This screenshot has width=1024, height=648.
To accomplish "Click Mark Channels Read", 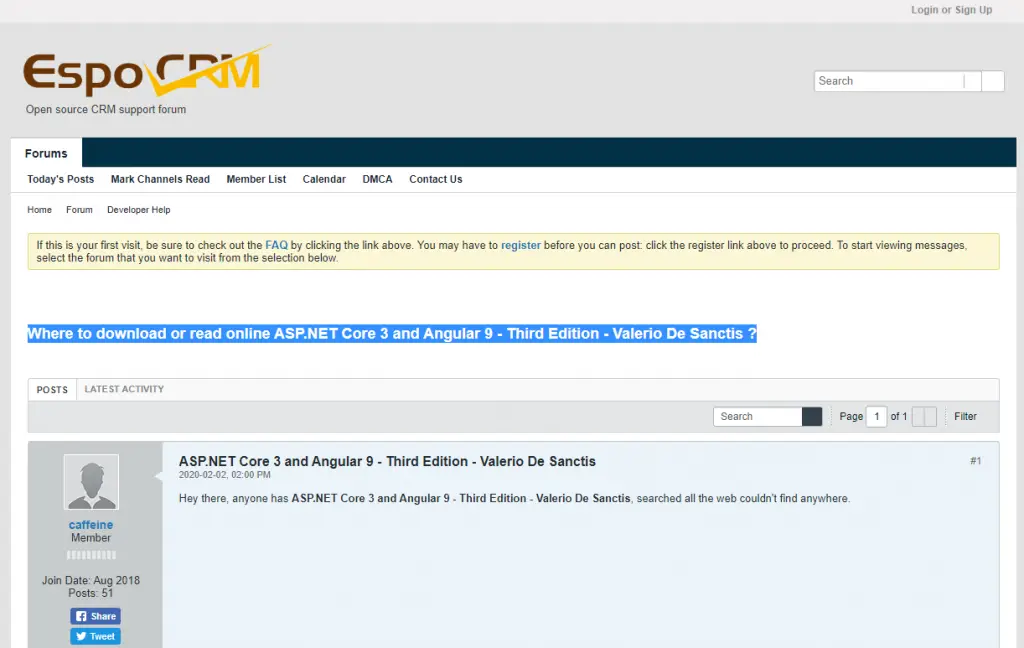I will click(x=160, y=179).
